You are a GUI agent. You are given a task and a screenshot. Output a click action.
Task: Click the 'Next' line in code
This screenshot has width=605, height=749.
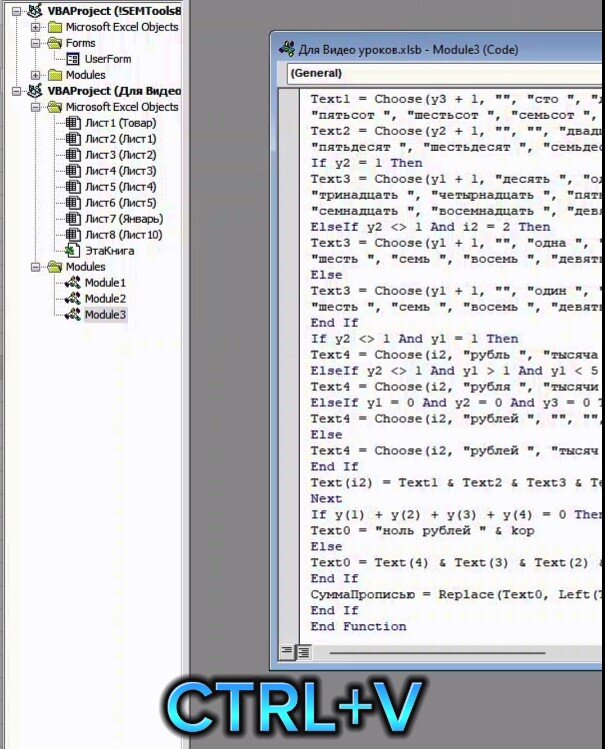[326, 499]
